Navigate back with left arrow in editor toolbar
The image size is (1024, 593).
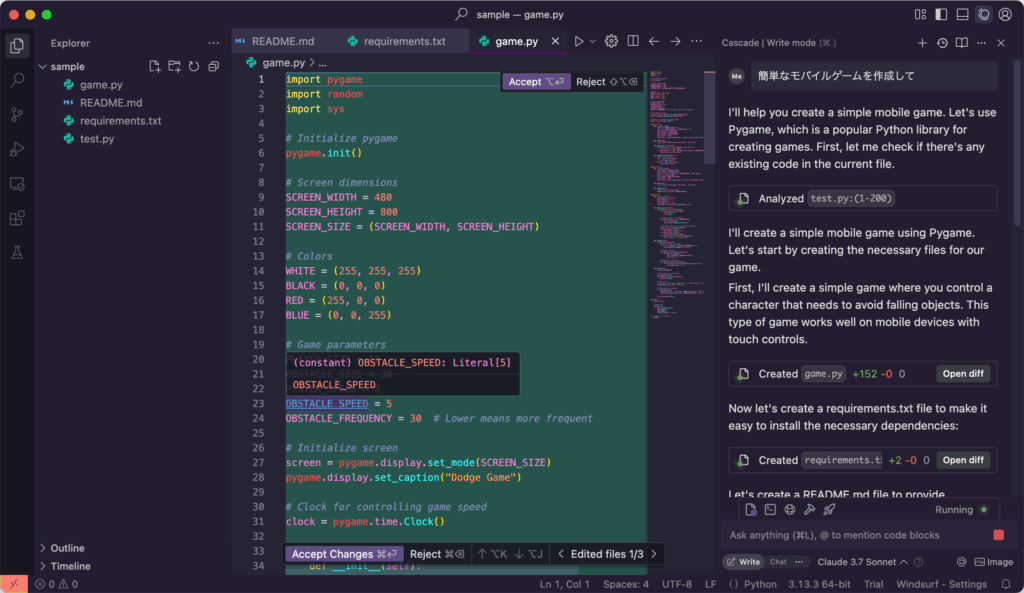pos(654,41)
